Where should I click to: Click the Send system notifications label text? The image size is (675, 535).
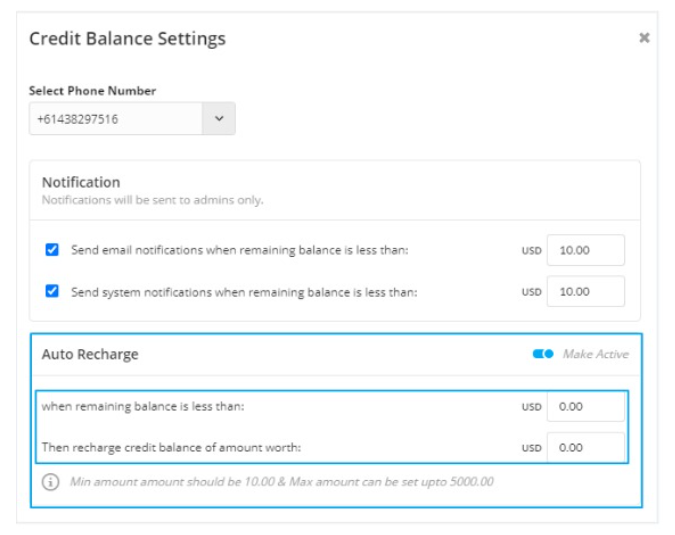click(244, 292)
